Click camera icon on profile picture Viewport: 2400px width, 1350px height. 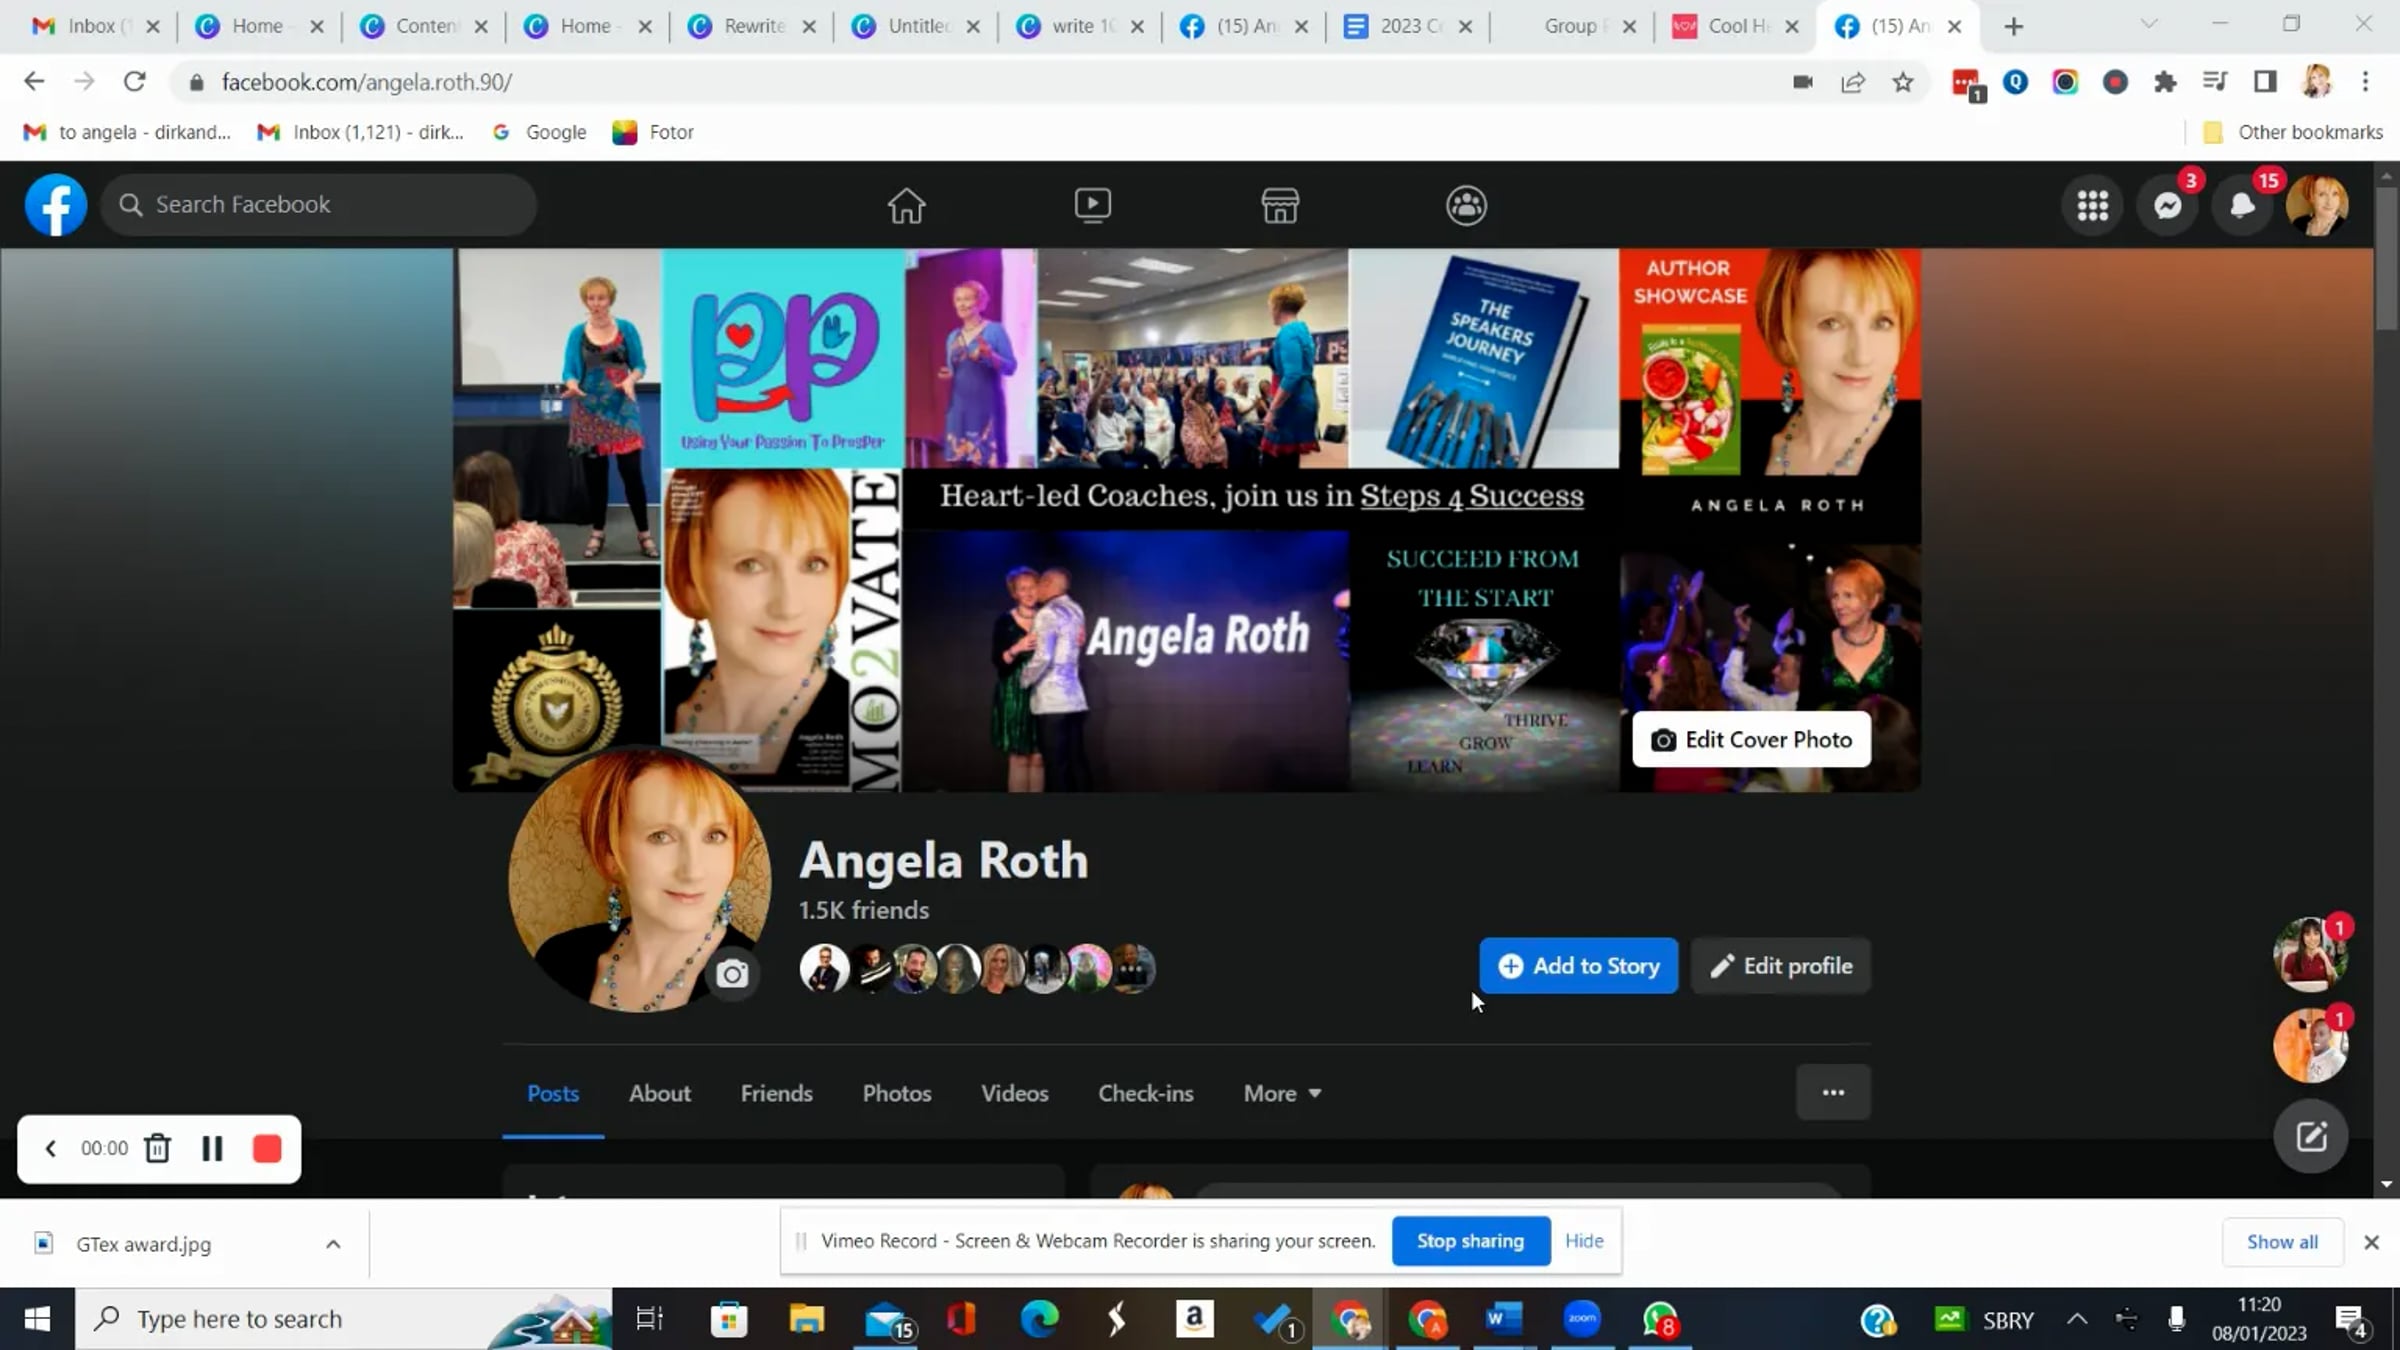[732, 974]
